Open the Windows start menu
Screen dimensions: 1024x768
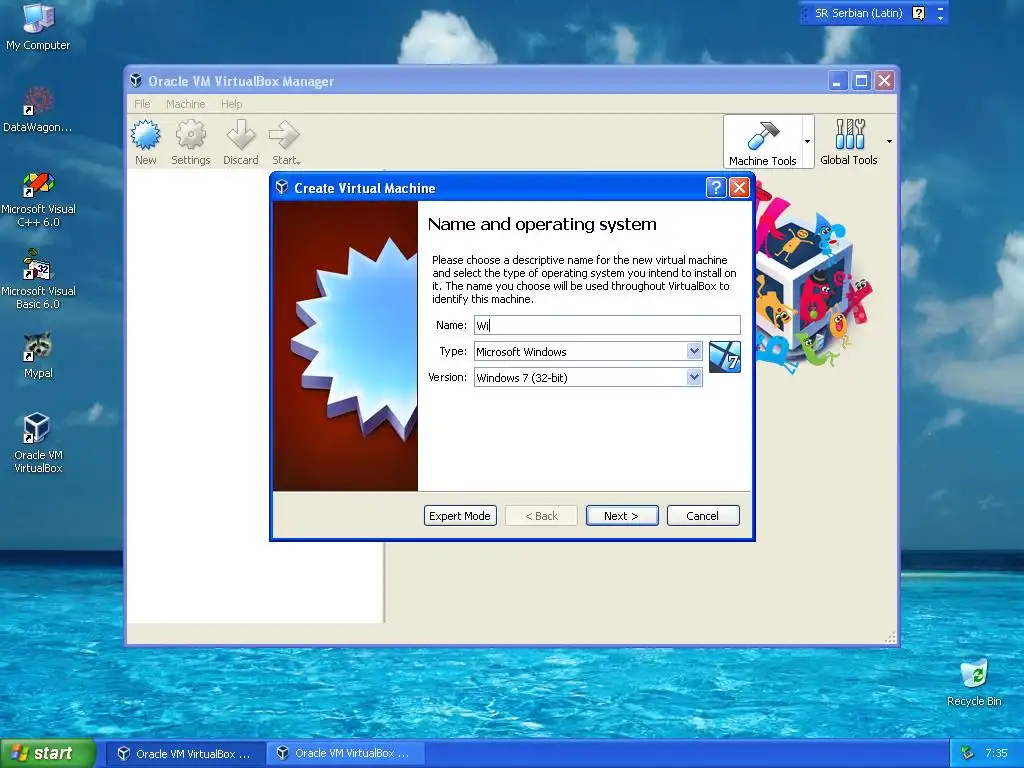(48, 754)
